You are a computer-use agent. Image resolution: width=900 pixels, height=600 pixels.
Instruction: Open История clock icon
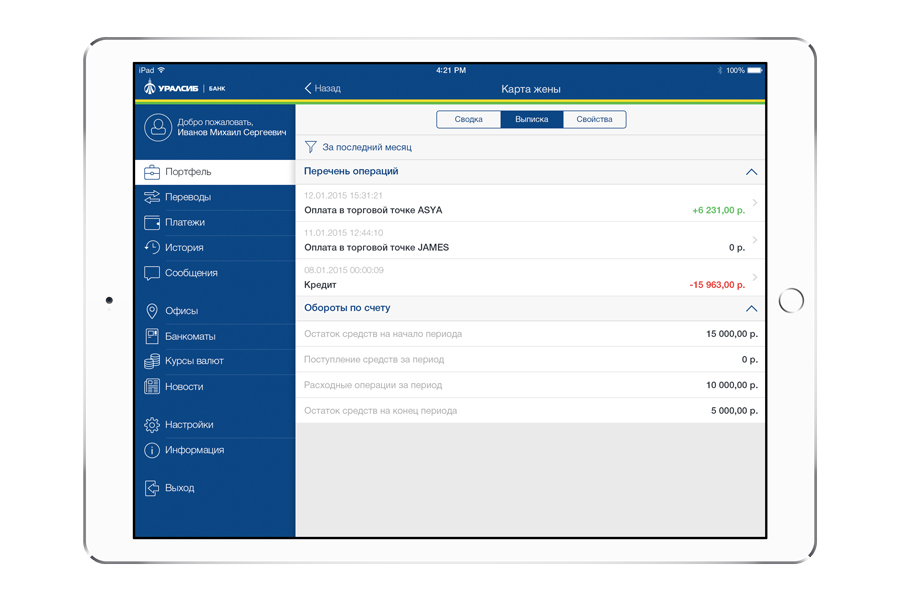click(x=152, y=247)
